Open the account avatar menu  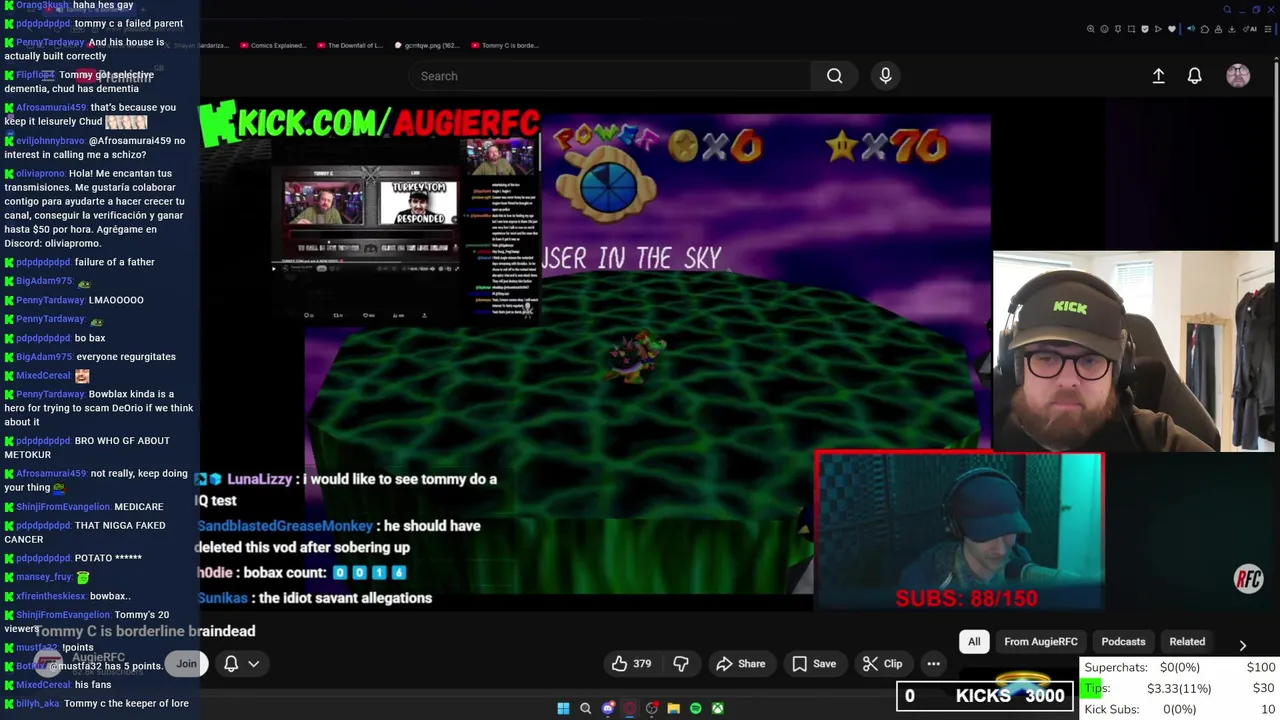[1238, 76]
